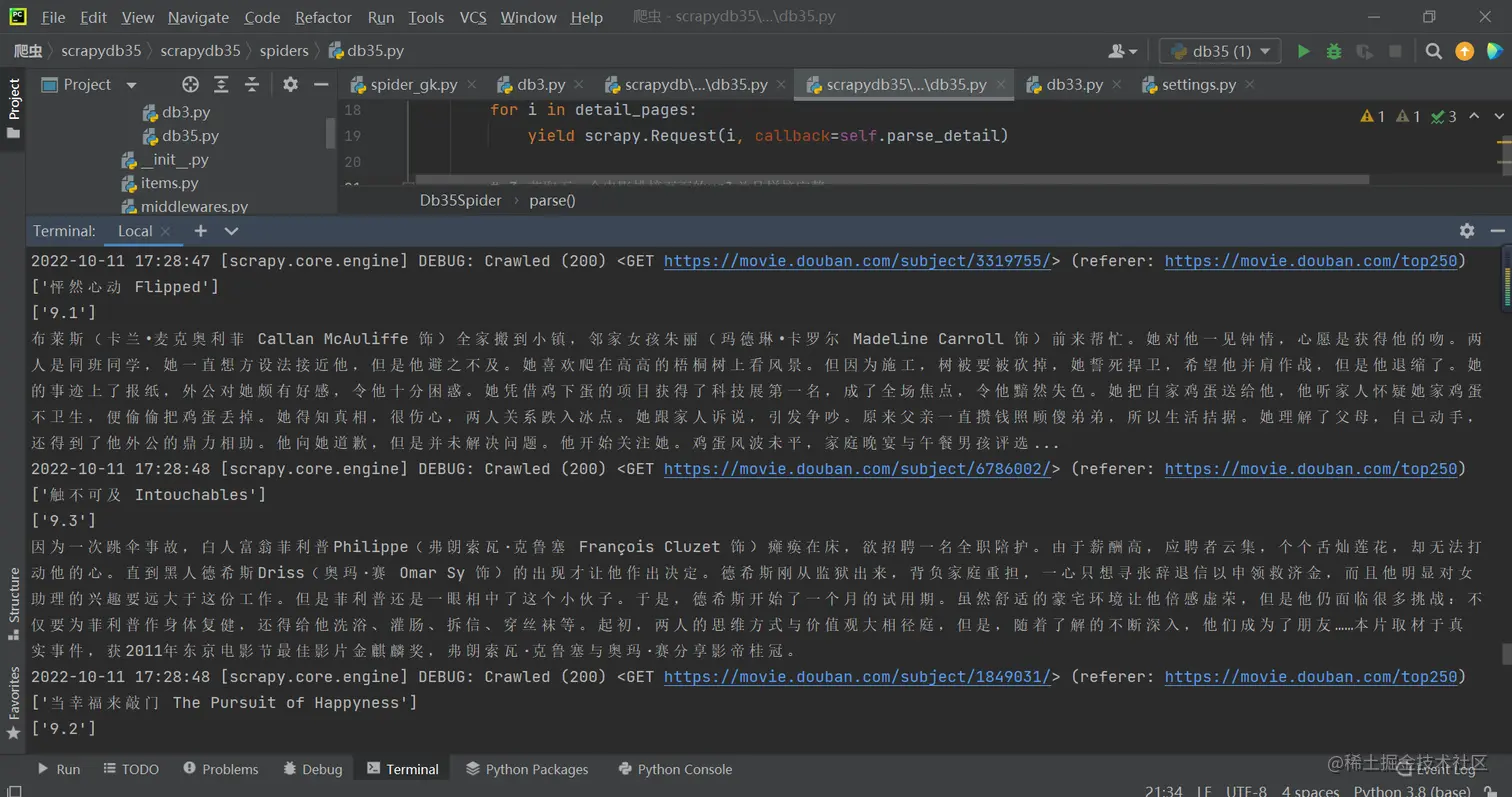Toggle the Project side tool button
This screenshot has width=1512, height=797.
(x=13, y=108)
